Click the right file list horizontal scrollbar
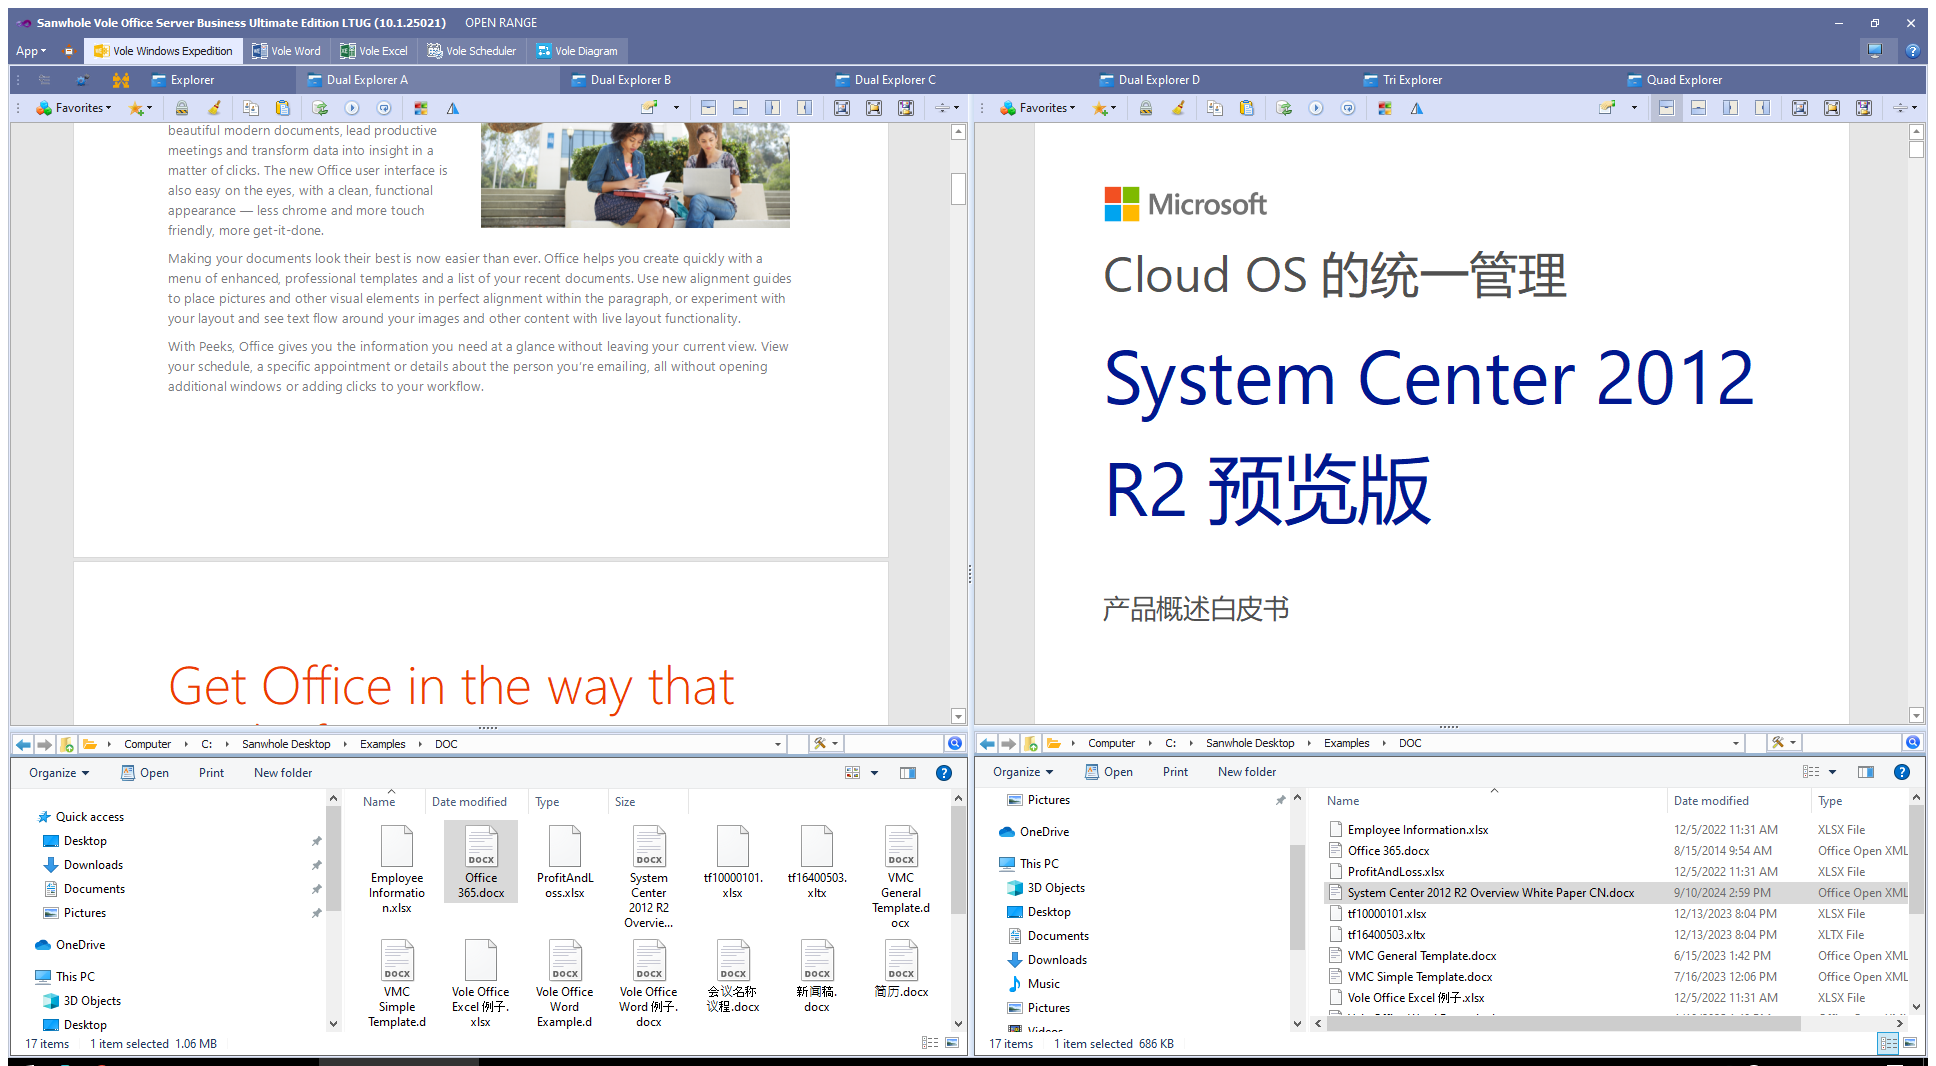Viewport: 1936px width, 1066px height. coord(1564,1023)
